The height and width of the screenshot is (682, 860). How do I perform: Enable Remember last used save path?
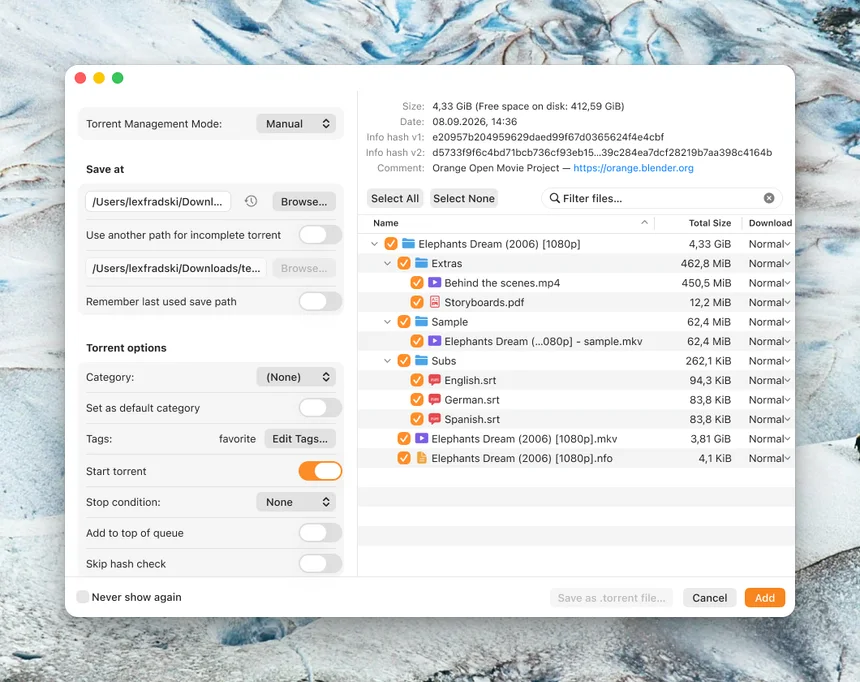point(320,301)
